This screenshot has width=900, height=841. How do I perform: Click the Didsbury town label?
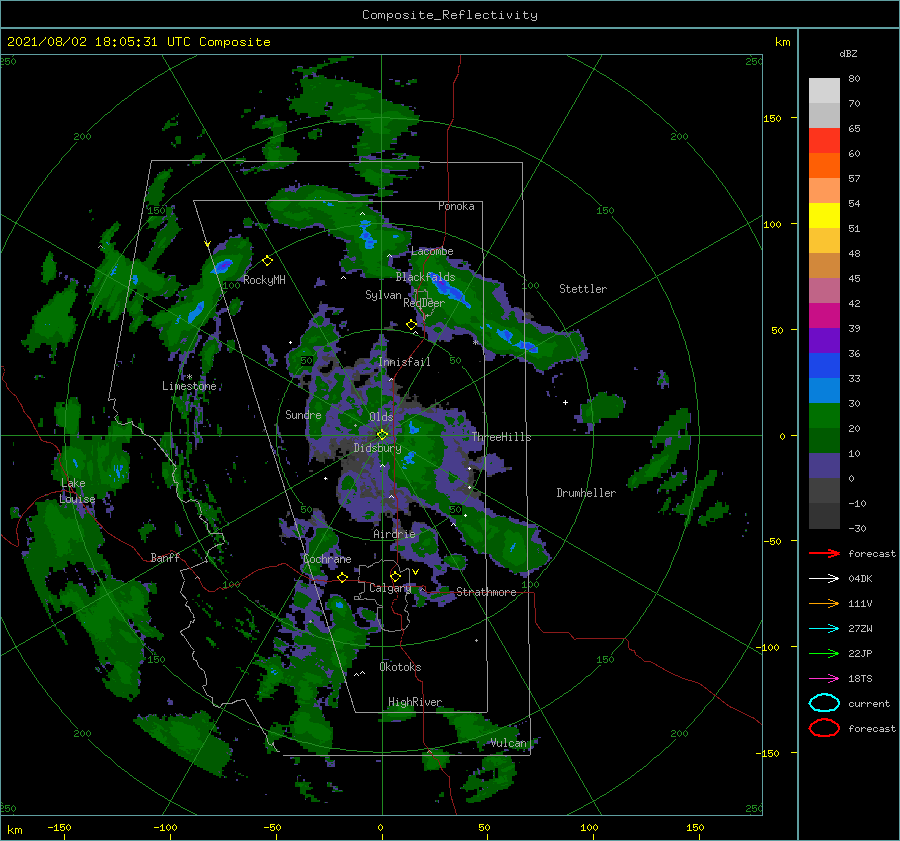click(377, 448)
